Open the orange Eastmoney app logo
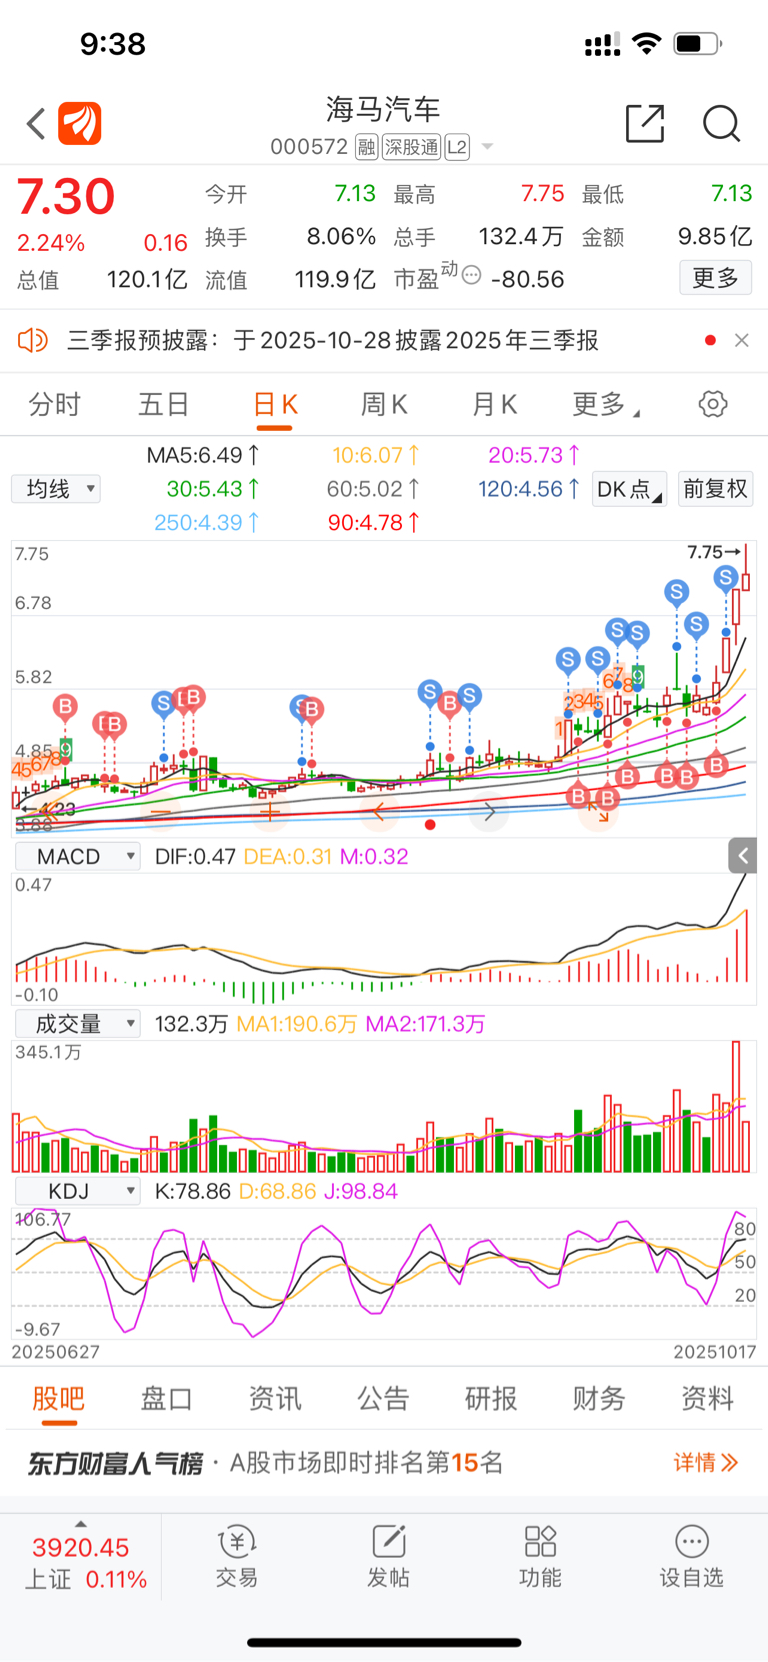768x1662 pixels. click(80, 124)
